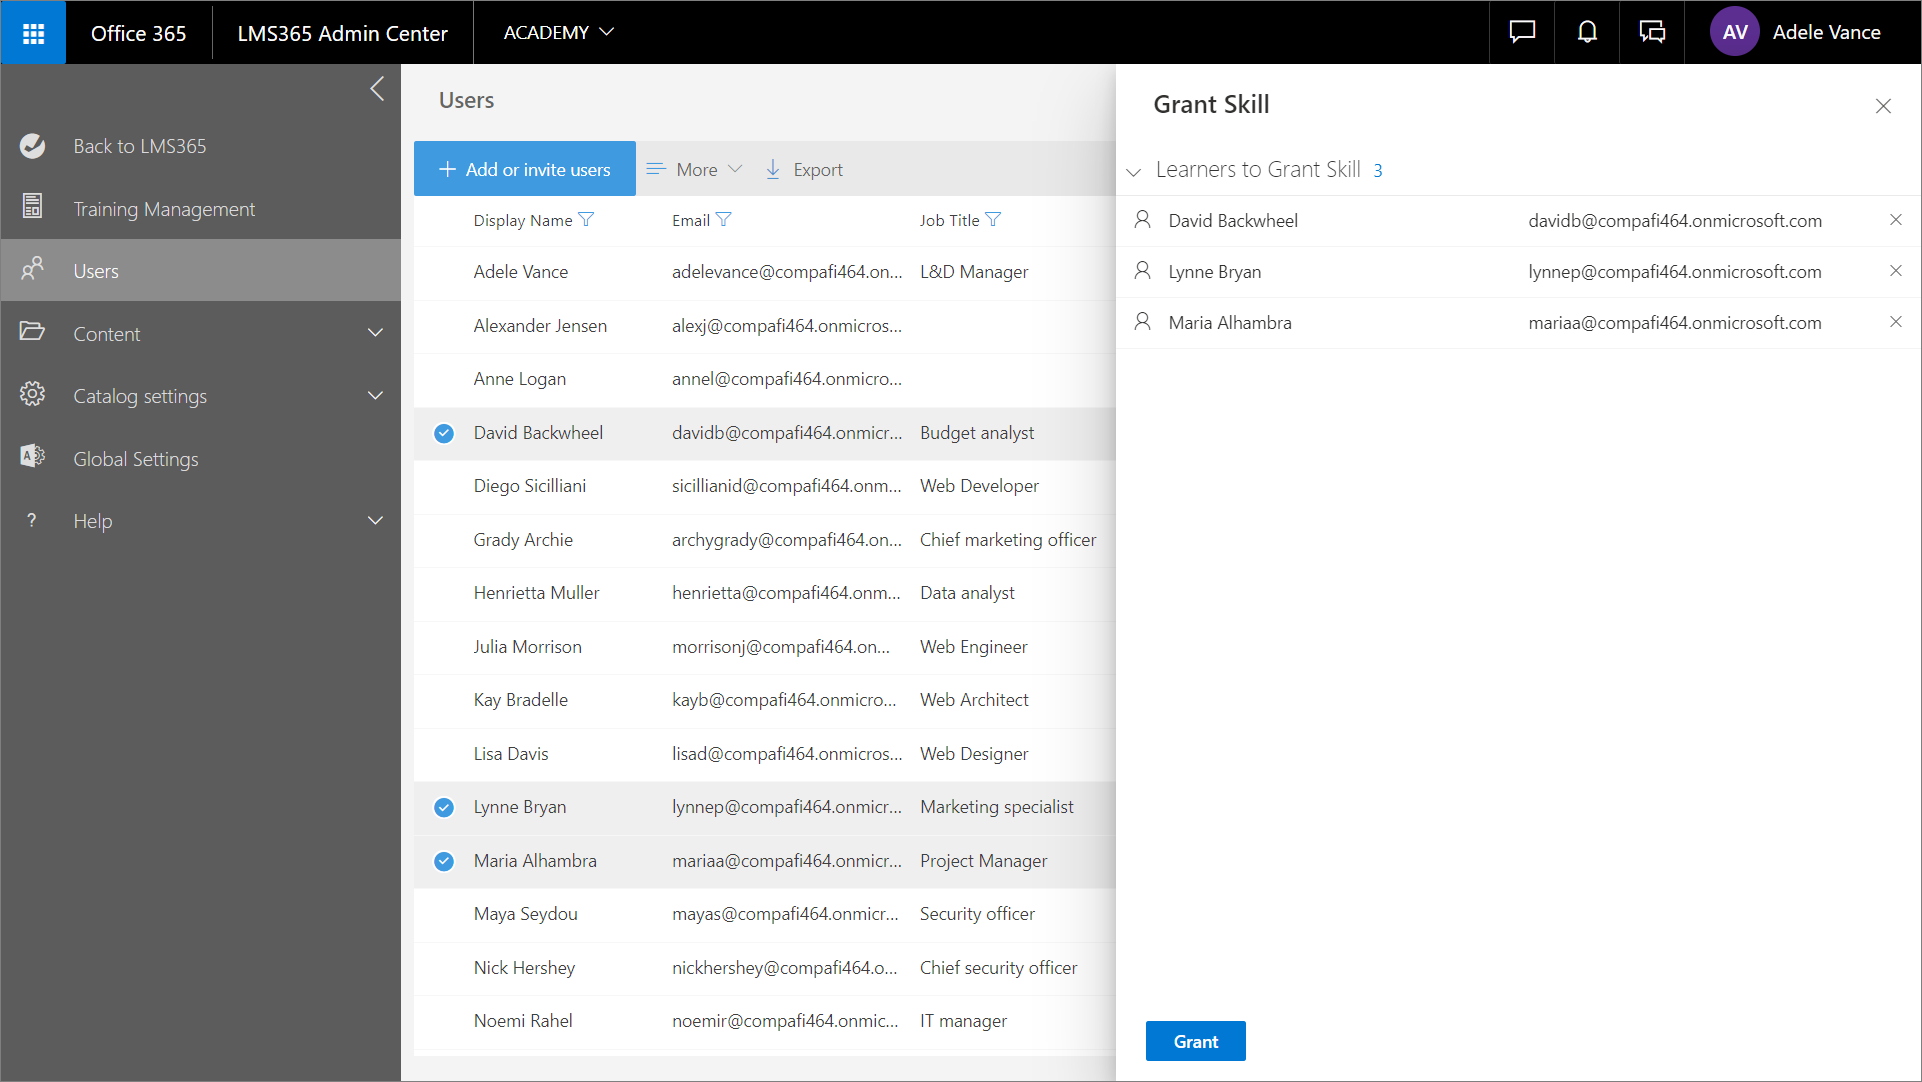
Task: Click the notifications bell icon
Action: 1587,33
